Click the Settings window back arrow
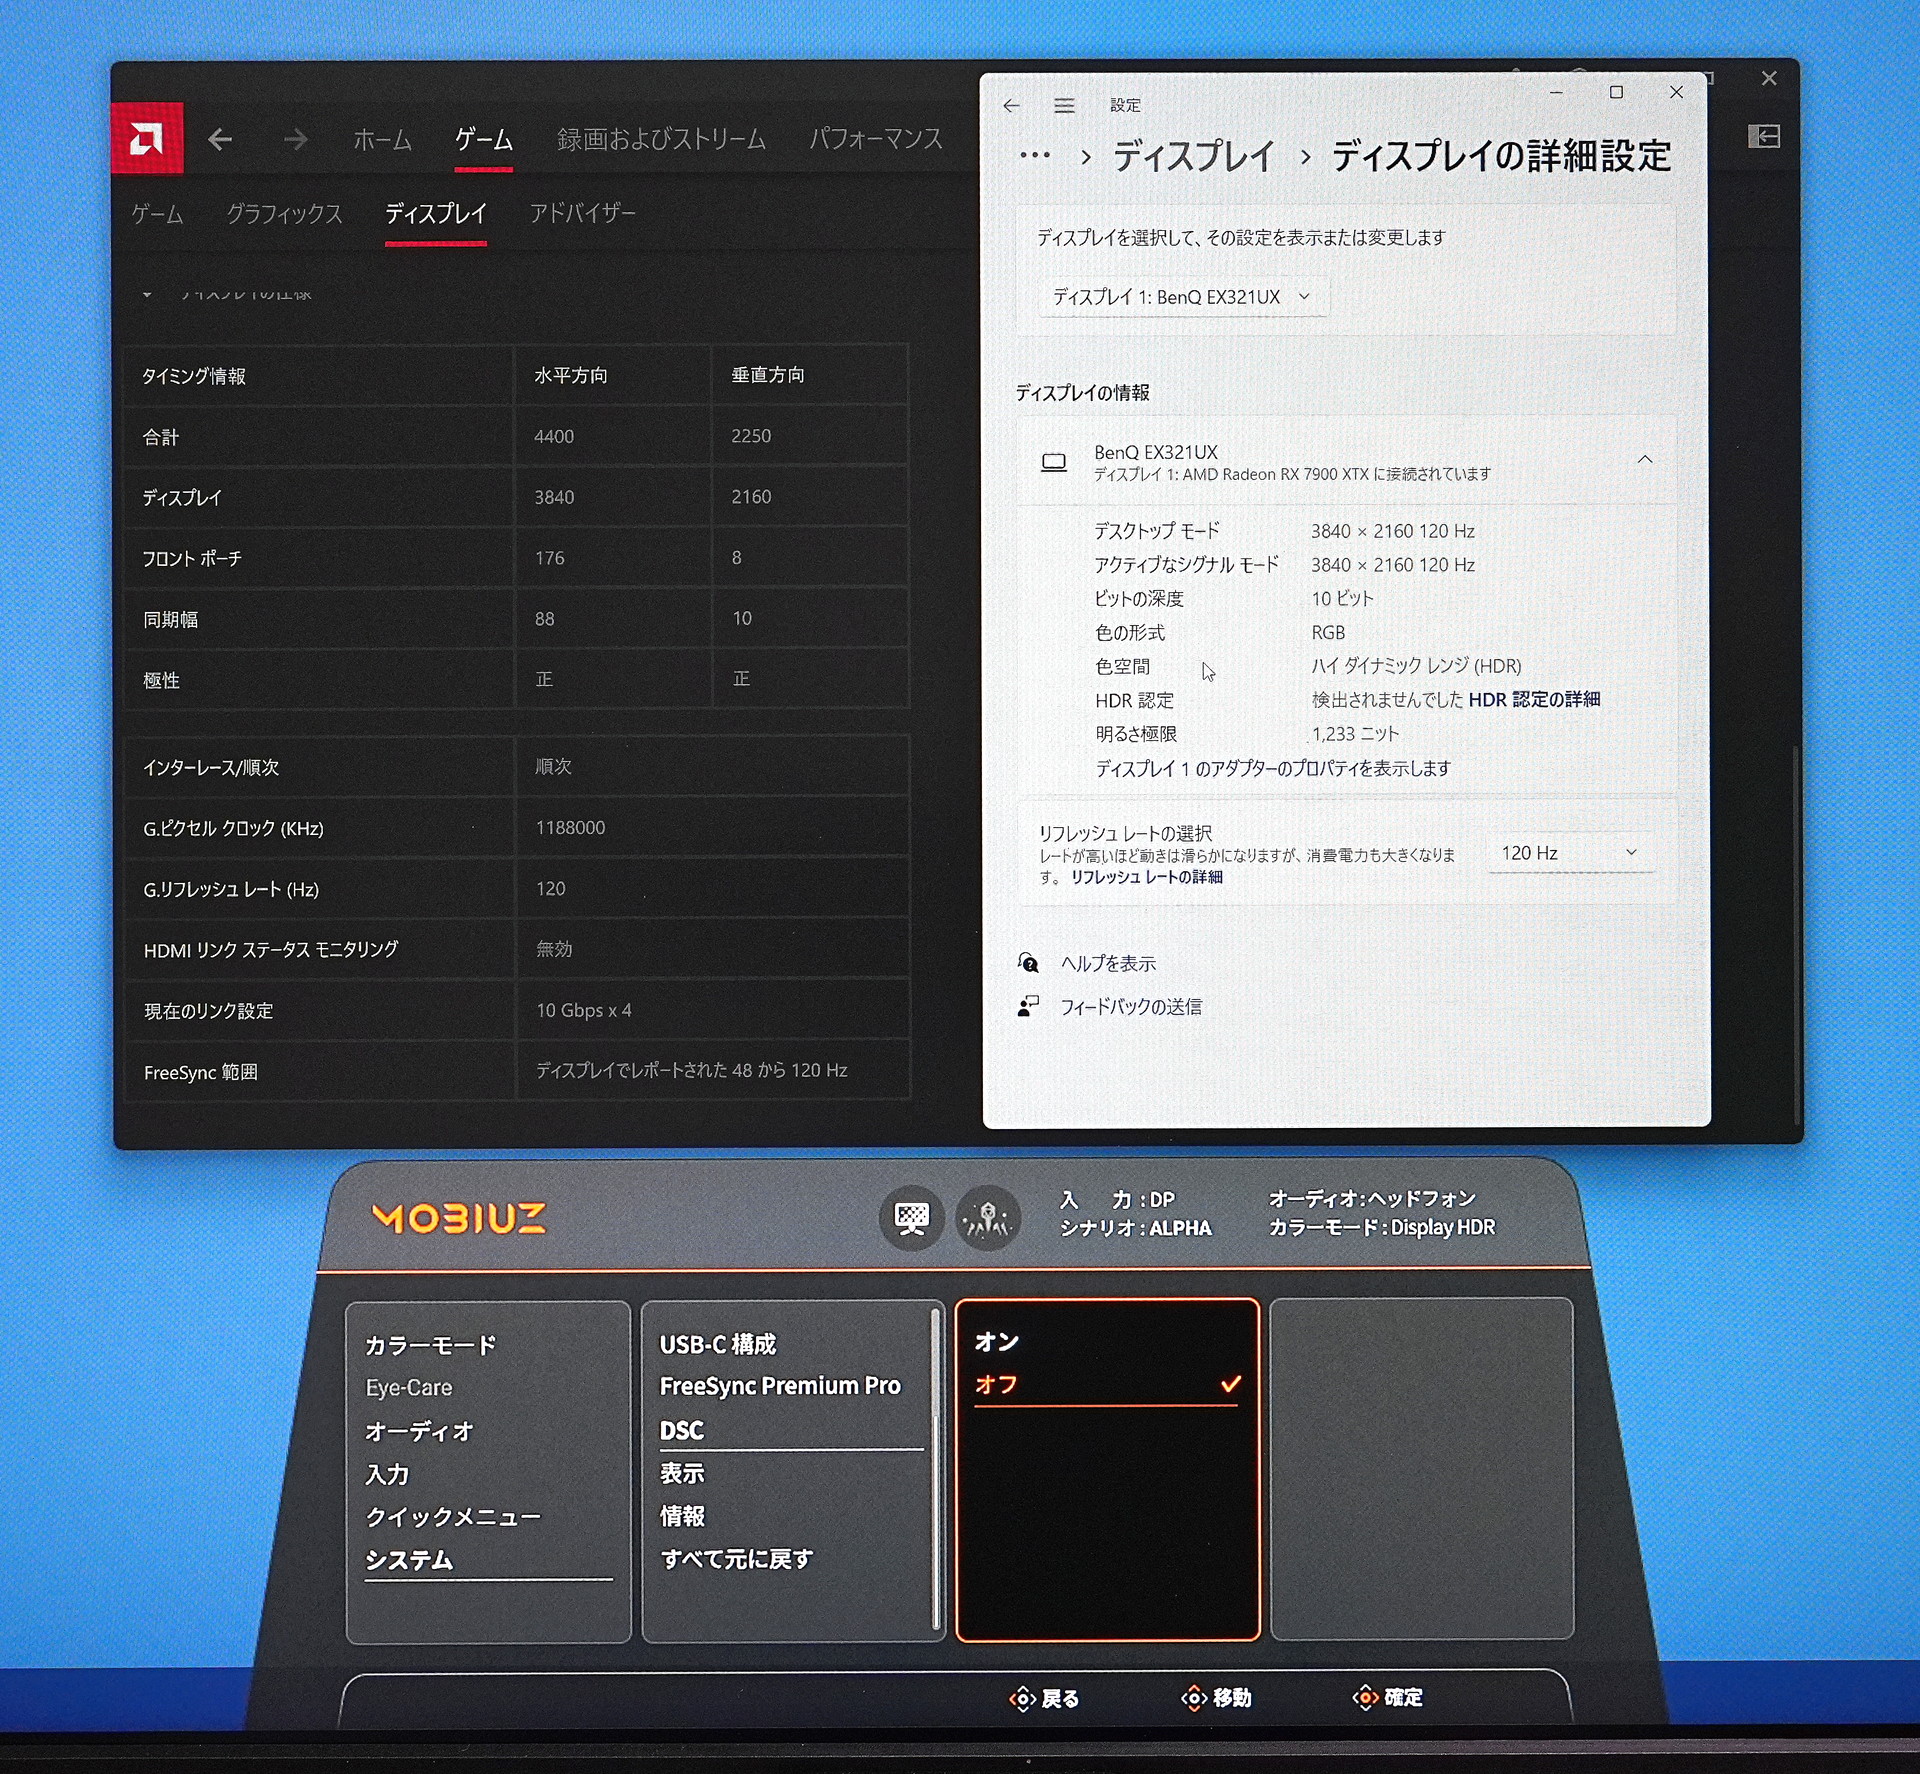This screenshot has width=1920, height=1774. click(1011, 105)
